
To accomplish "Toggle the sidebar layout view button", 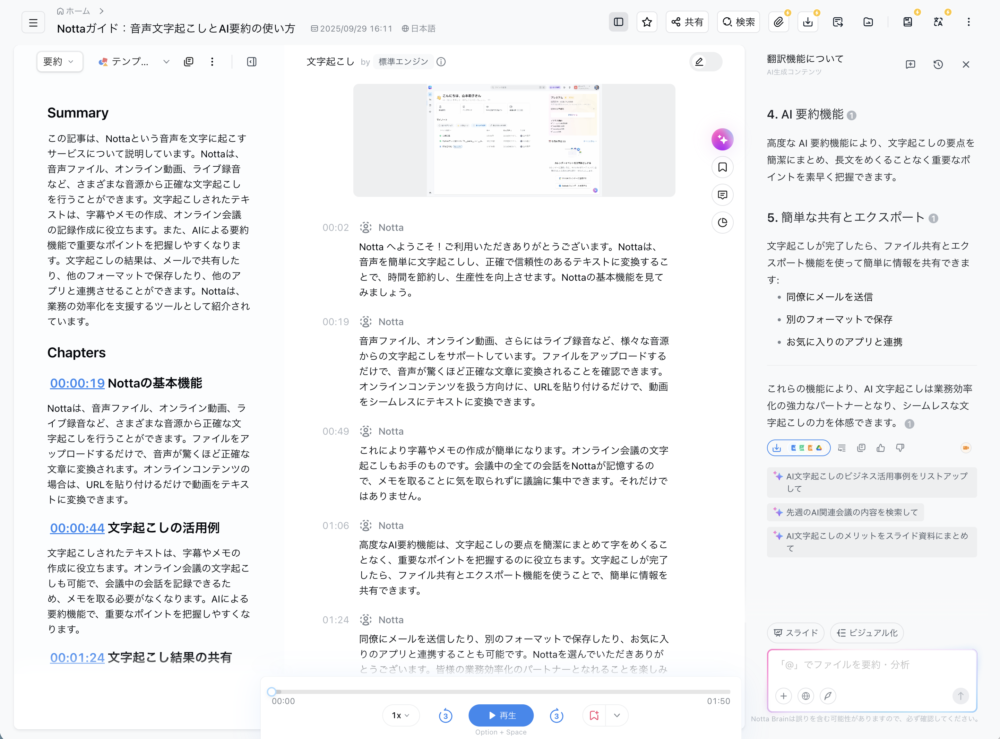I will [618, 22].
